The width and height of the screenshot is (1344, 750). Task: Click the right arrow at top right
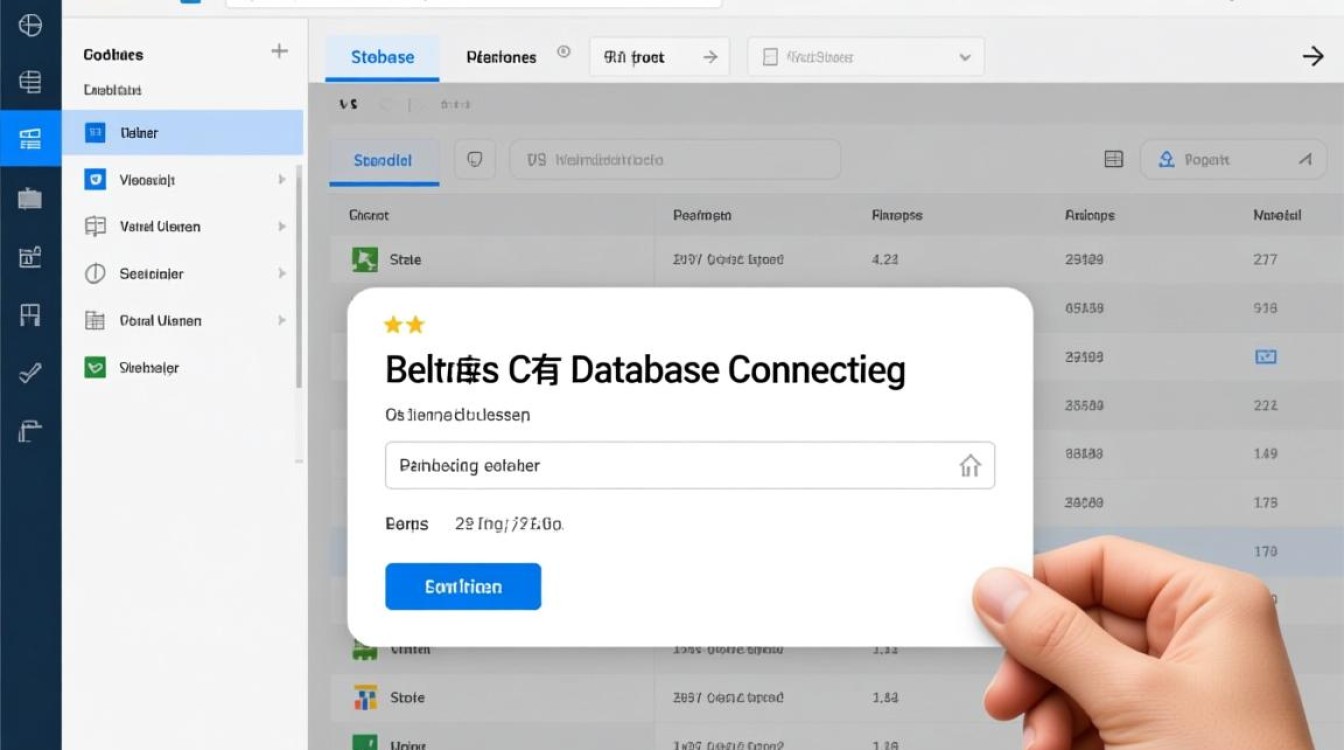[1313, 57]
